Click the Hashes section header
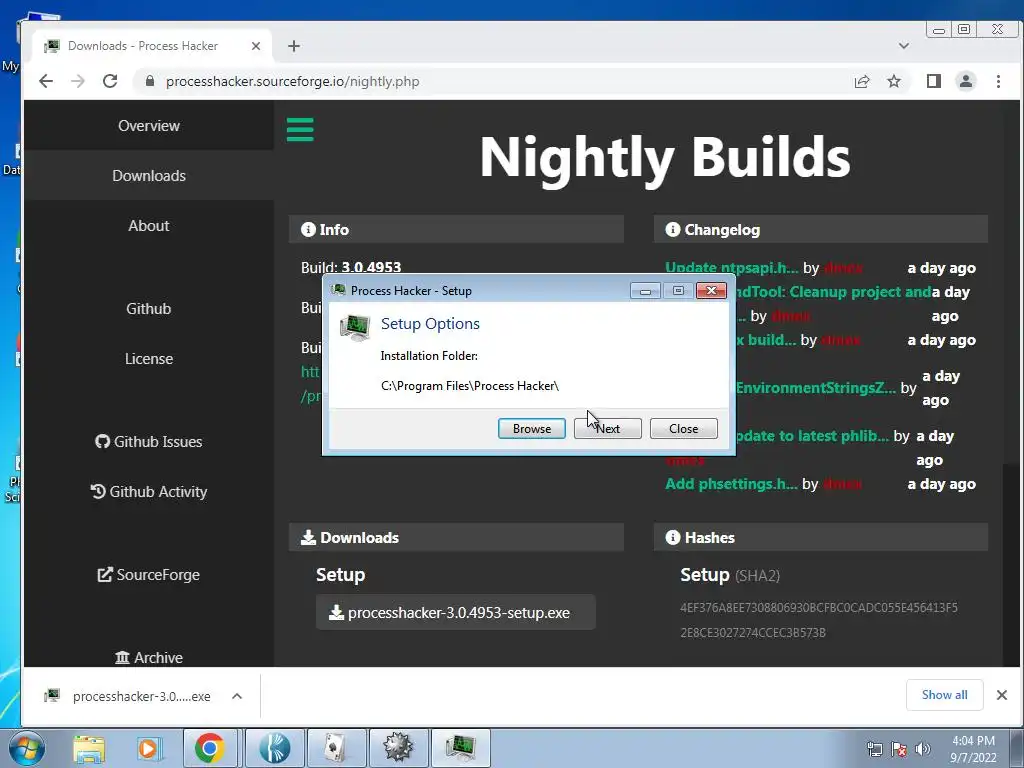The width and height of the screenshot is (1024, 768). point(821,537)
